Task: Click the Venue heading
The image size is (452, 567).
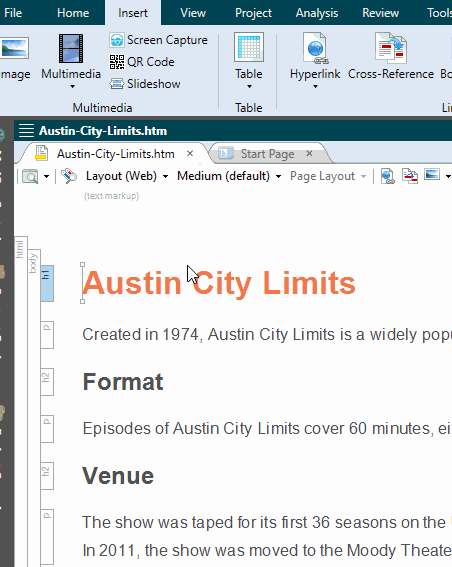Action: [118, 476]
